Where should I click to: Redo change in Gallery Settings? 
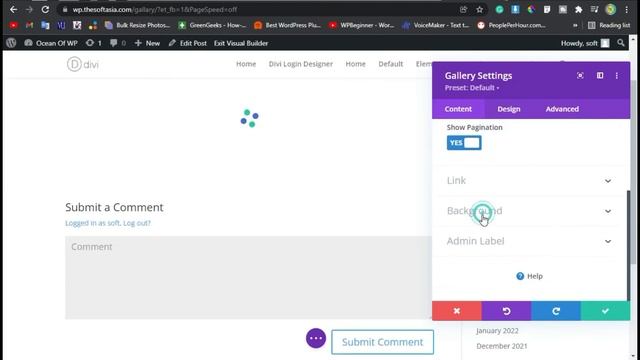click(556, 311)
